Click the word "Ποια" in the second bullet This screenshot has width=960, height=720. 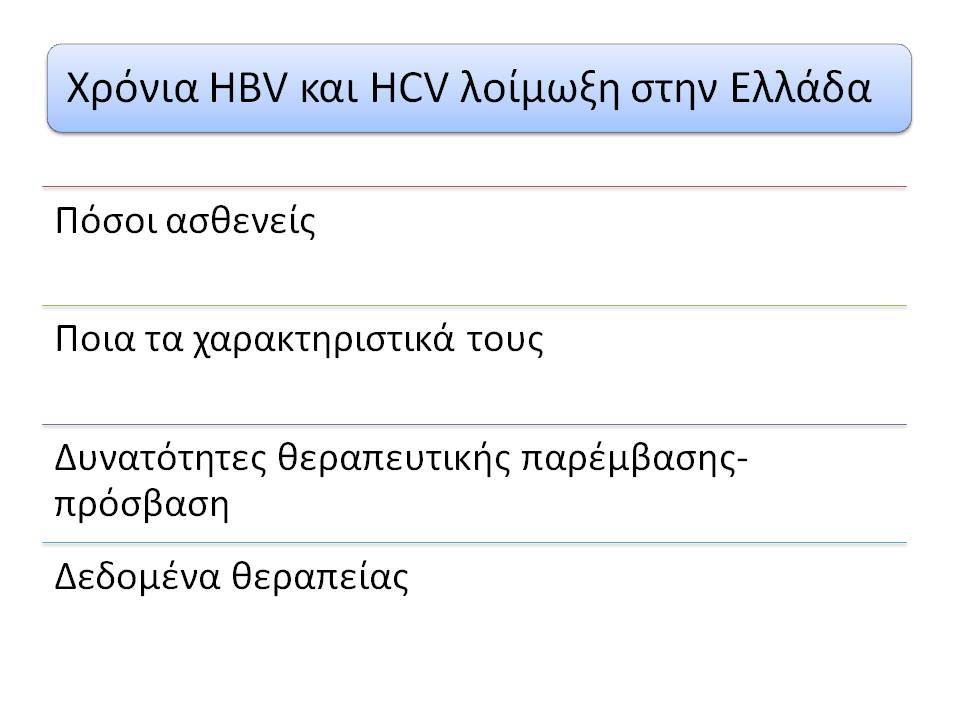coord(94,339)
